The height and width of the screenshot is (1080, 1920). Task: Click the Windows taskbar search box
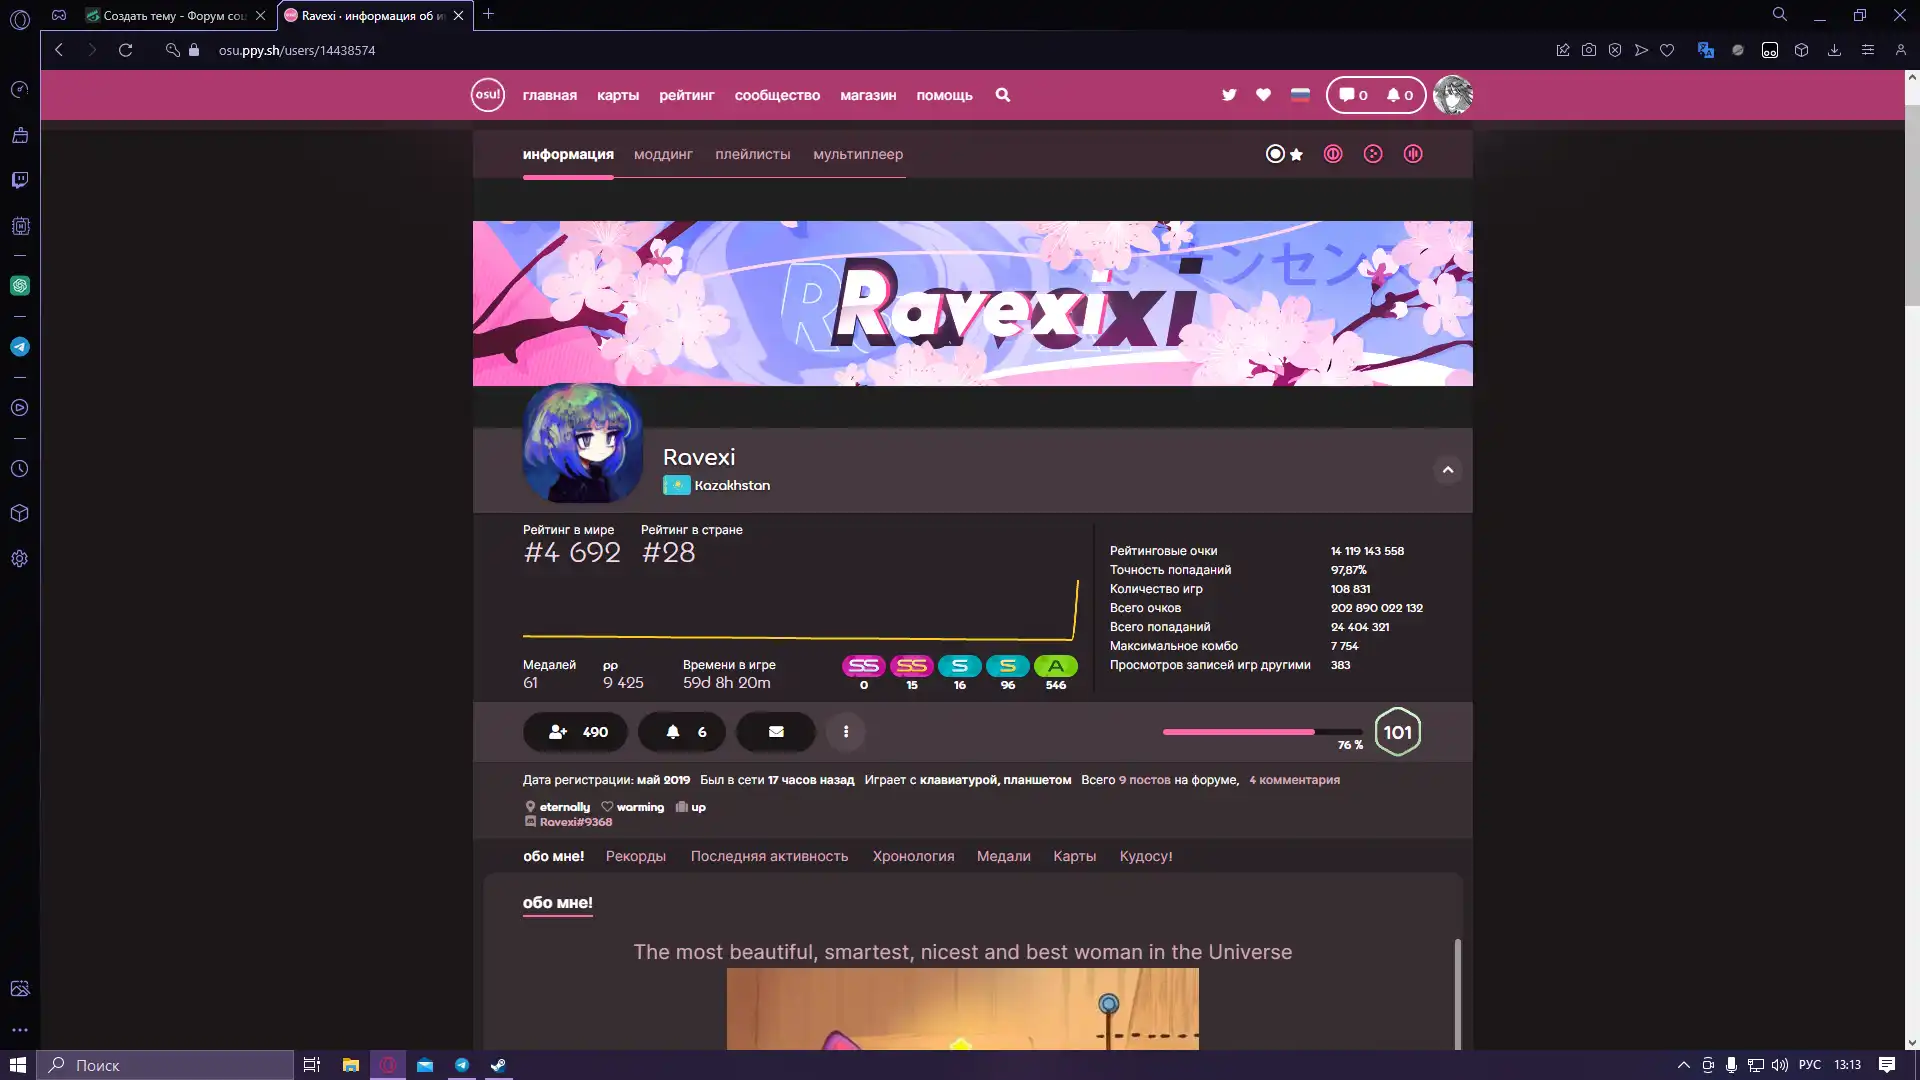point(166,1065)
